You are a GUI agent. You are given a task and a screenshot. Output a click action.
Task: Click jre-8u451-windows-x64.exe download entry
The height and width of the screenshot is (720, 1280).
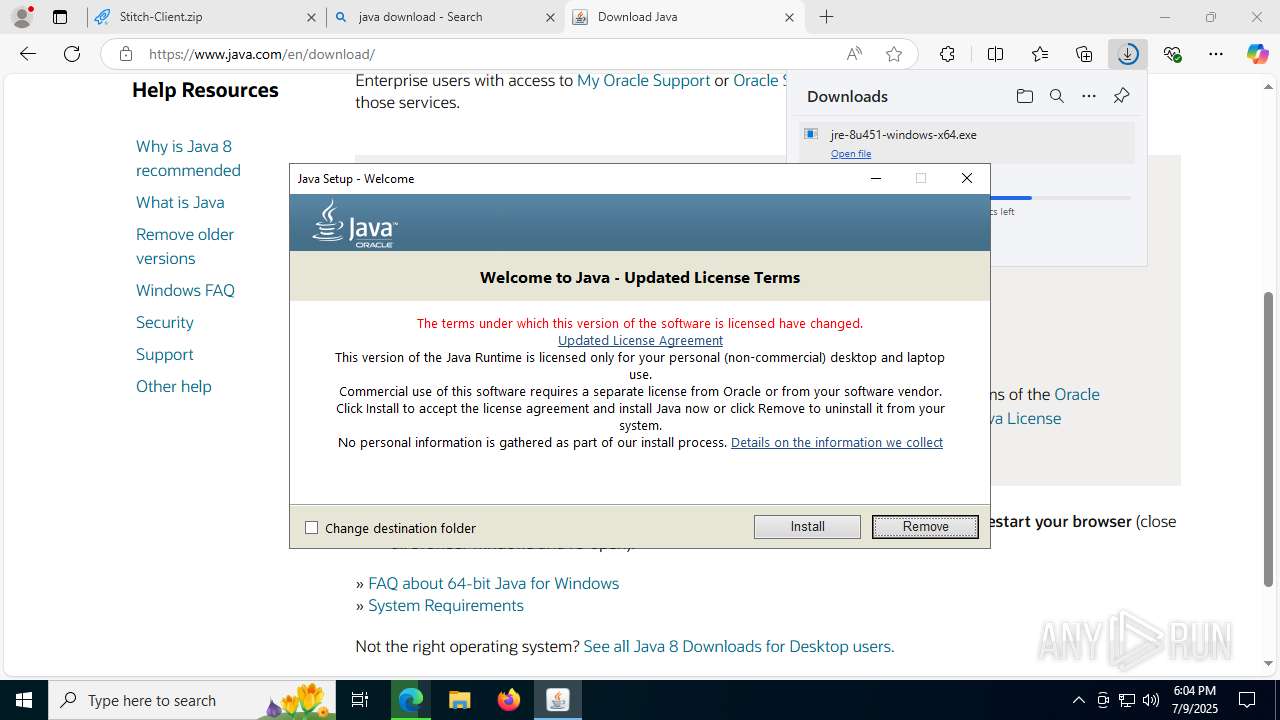click(966, 142)
